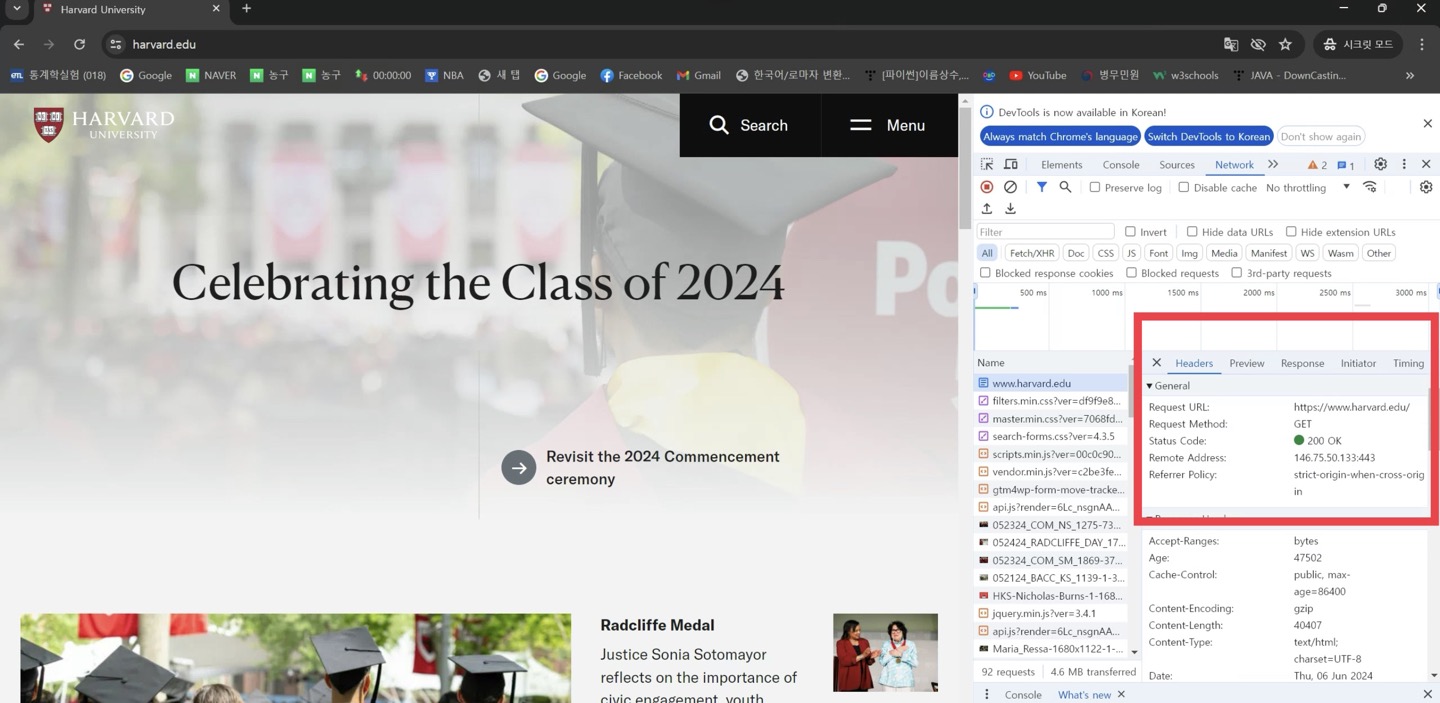Click the network Filter text field

point(1045,232)
